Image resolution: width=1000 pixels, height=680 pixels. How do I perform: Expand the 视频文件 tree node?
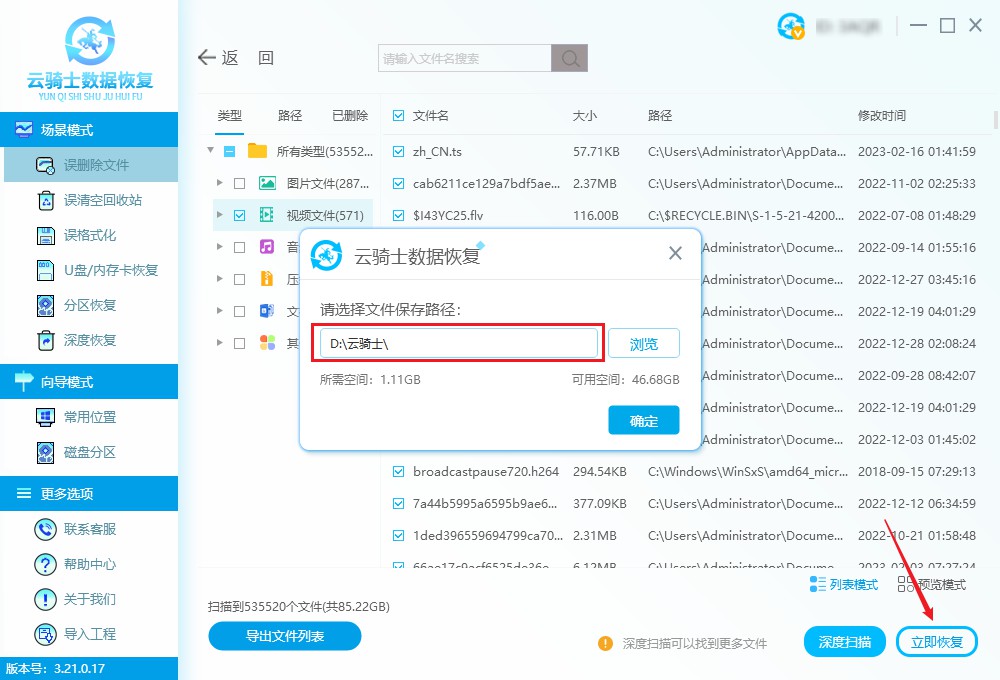pos(222,214)
